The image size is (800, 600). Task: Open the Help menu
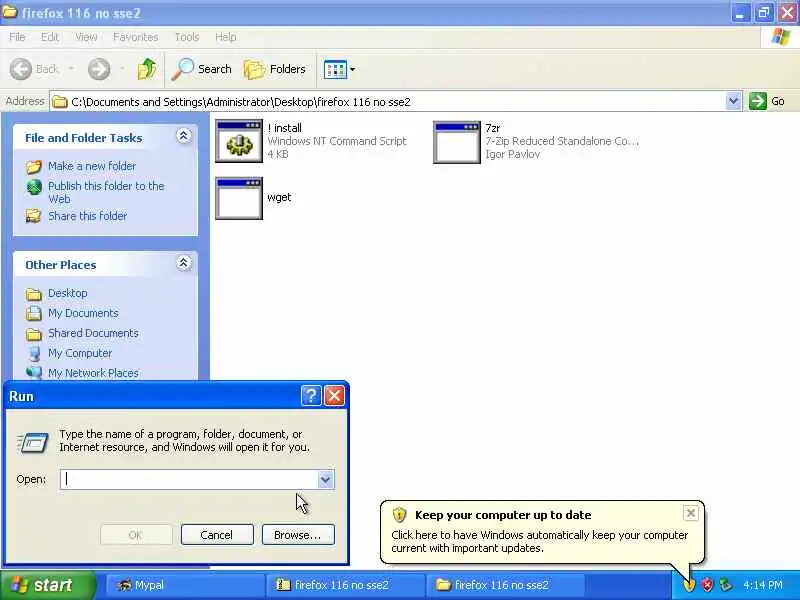click(x=225, y=37)
